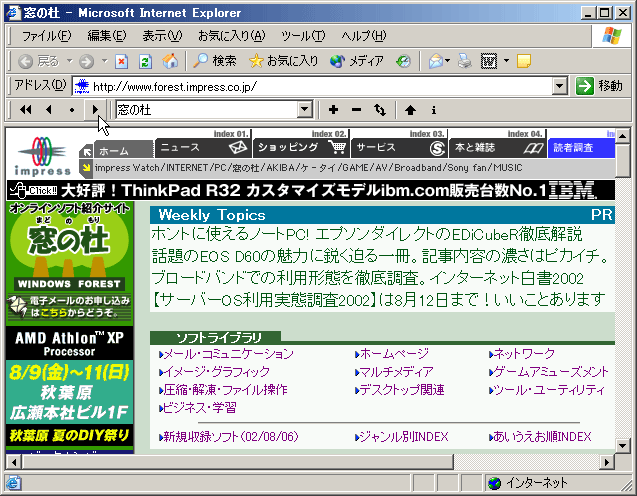Open マルチメディア category link
The width and height of the screenshot is (637, 496).
[394, 372]
